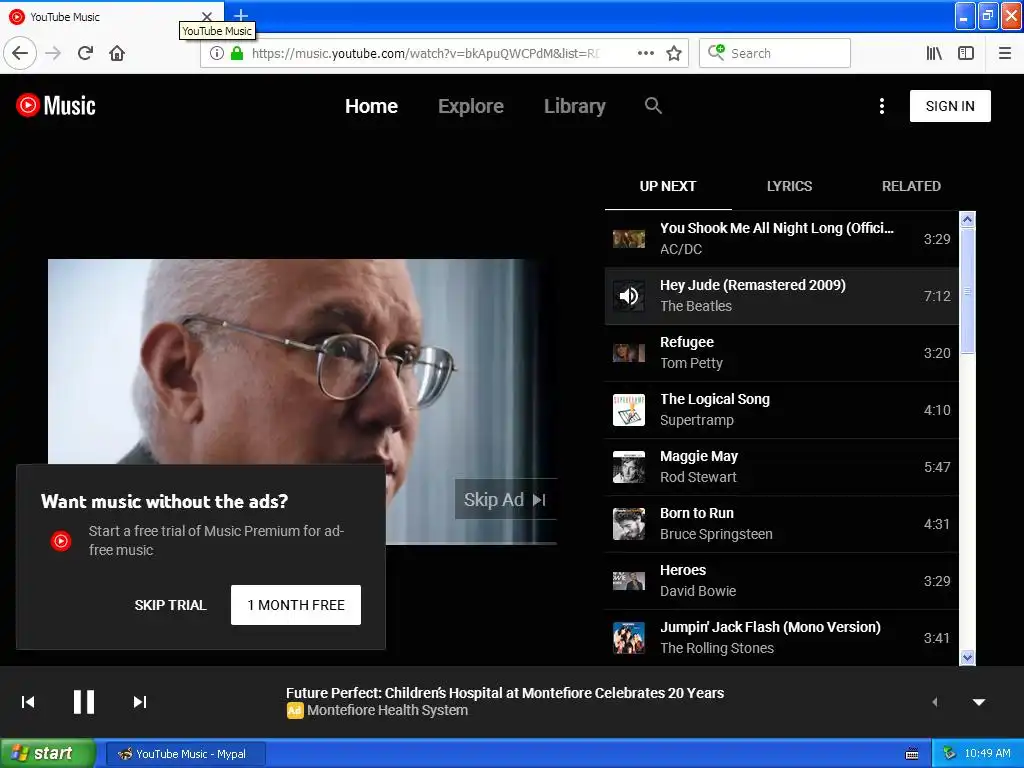1024x768 pixels.
Task: Collapse the player page with down arrow
Action: tap(978, 702)
